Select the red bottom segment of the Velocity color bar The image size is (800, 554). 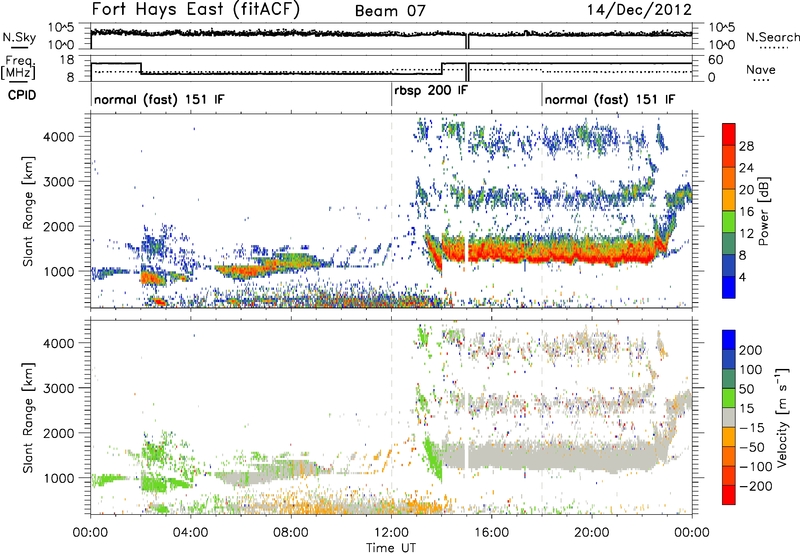click(x=729, y=495)
